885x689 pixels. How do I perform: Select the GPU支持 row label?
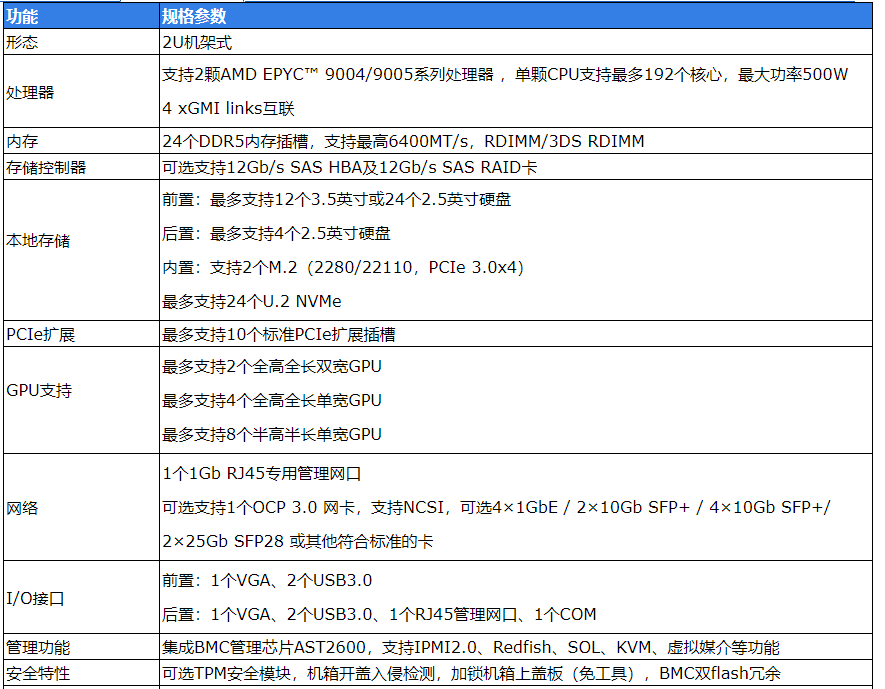39,391
